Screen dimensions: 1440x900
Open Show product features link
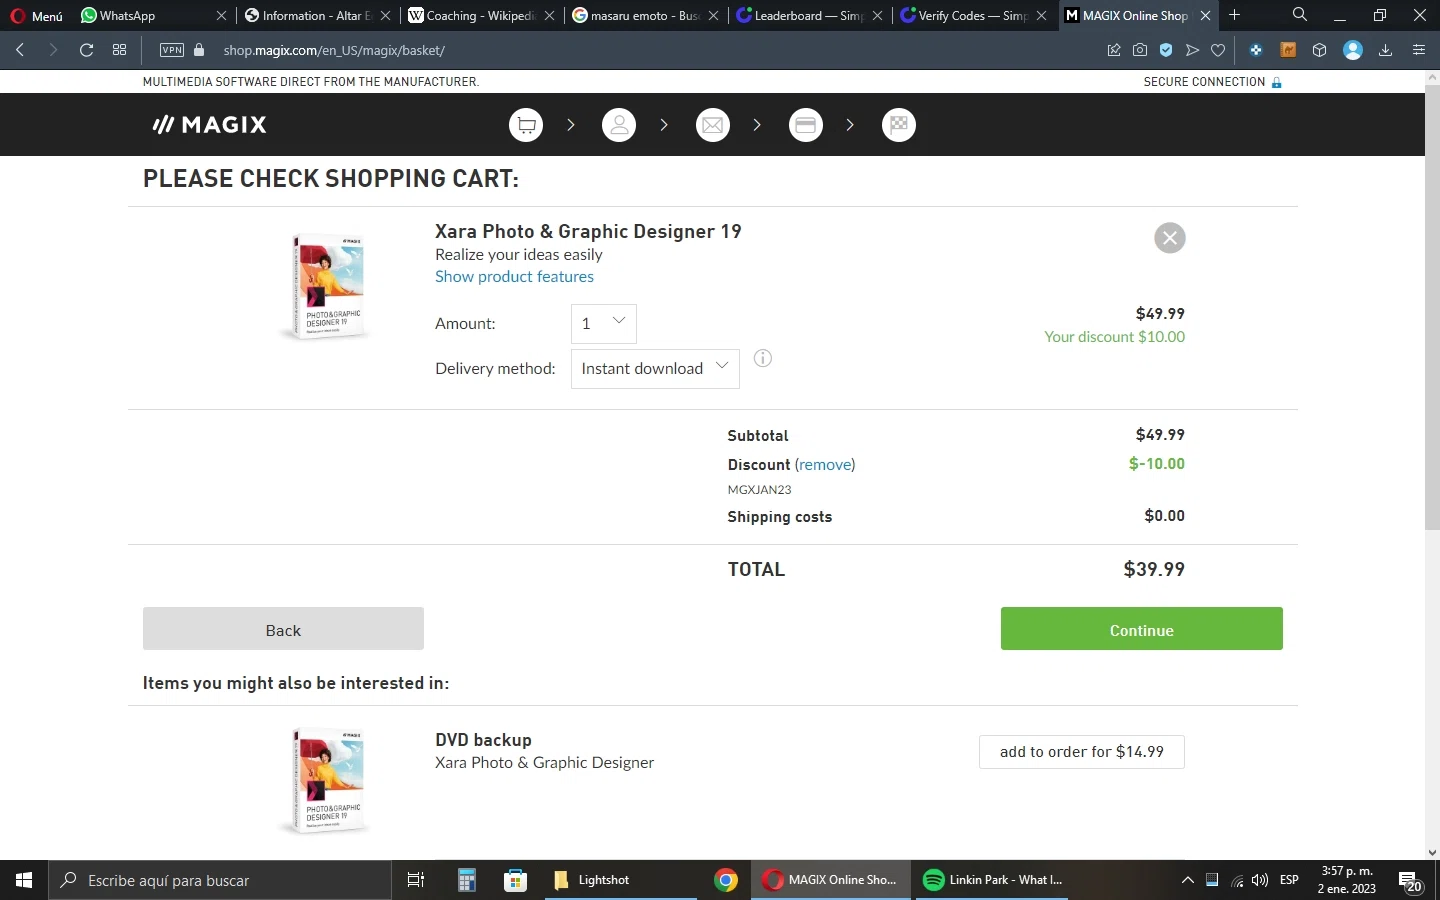pyautogui.click(x=514, y=277)
